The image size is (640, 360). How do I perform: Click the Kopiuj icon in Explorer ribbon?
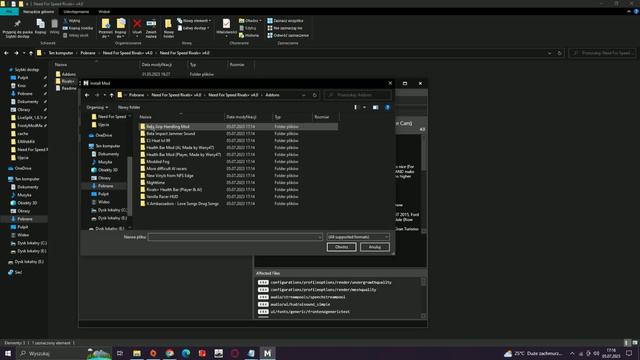click(40, 24)
